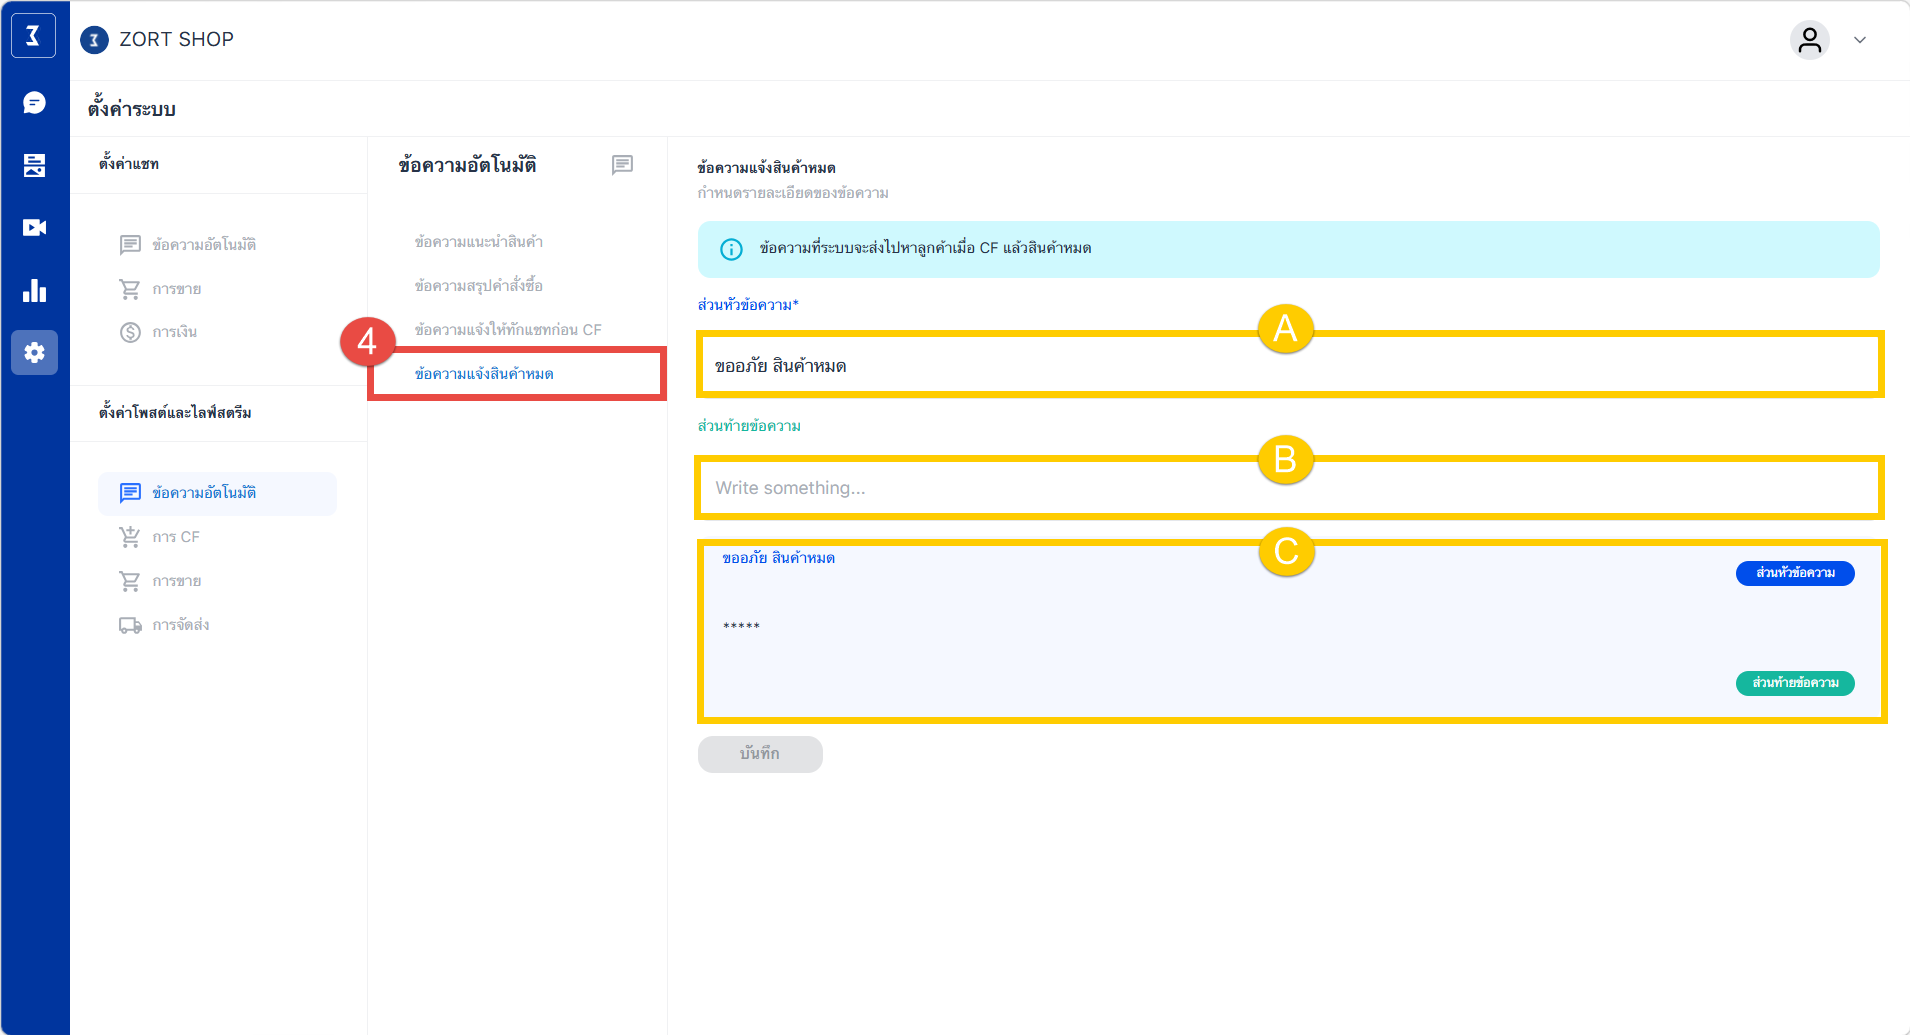The image size is (1910, 1035).
Task: Click the store inbox sidebar icon
Action: (x=34, y=165)
